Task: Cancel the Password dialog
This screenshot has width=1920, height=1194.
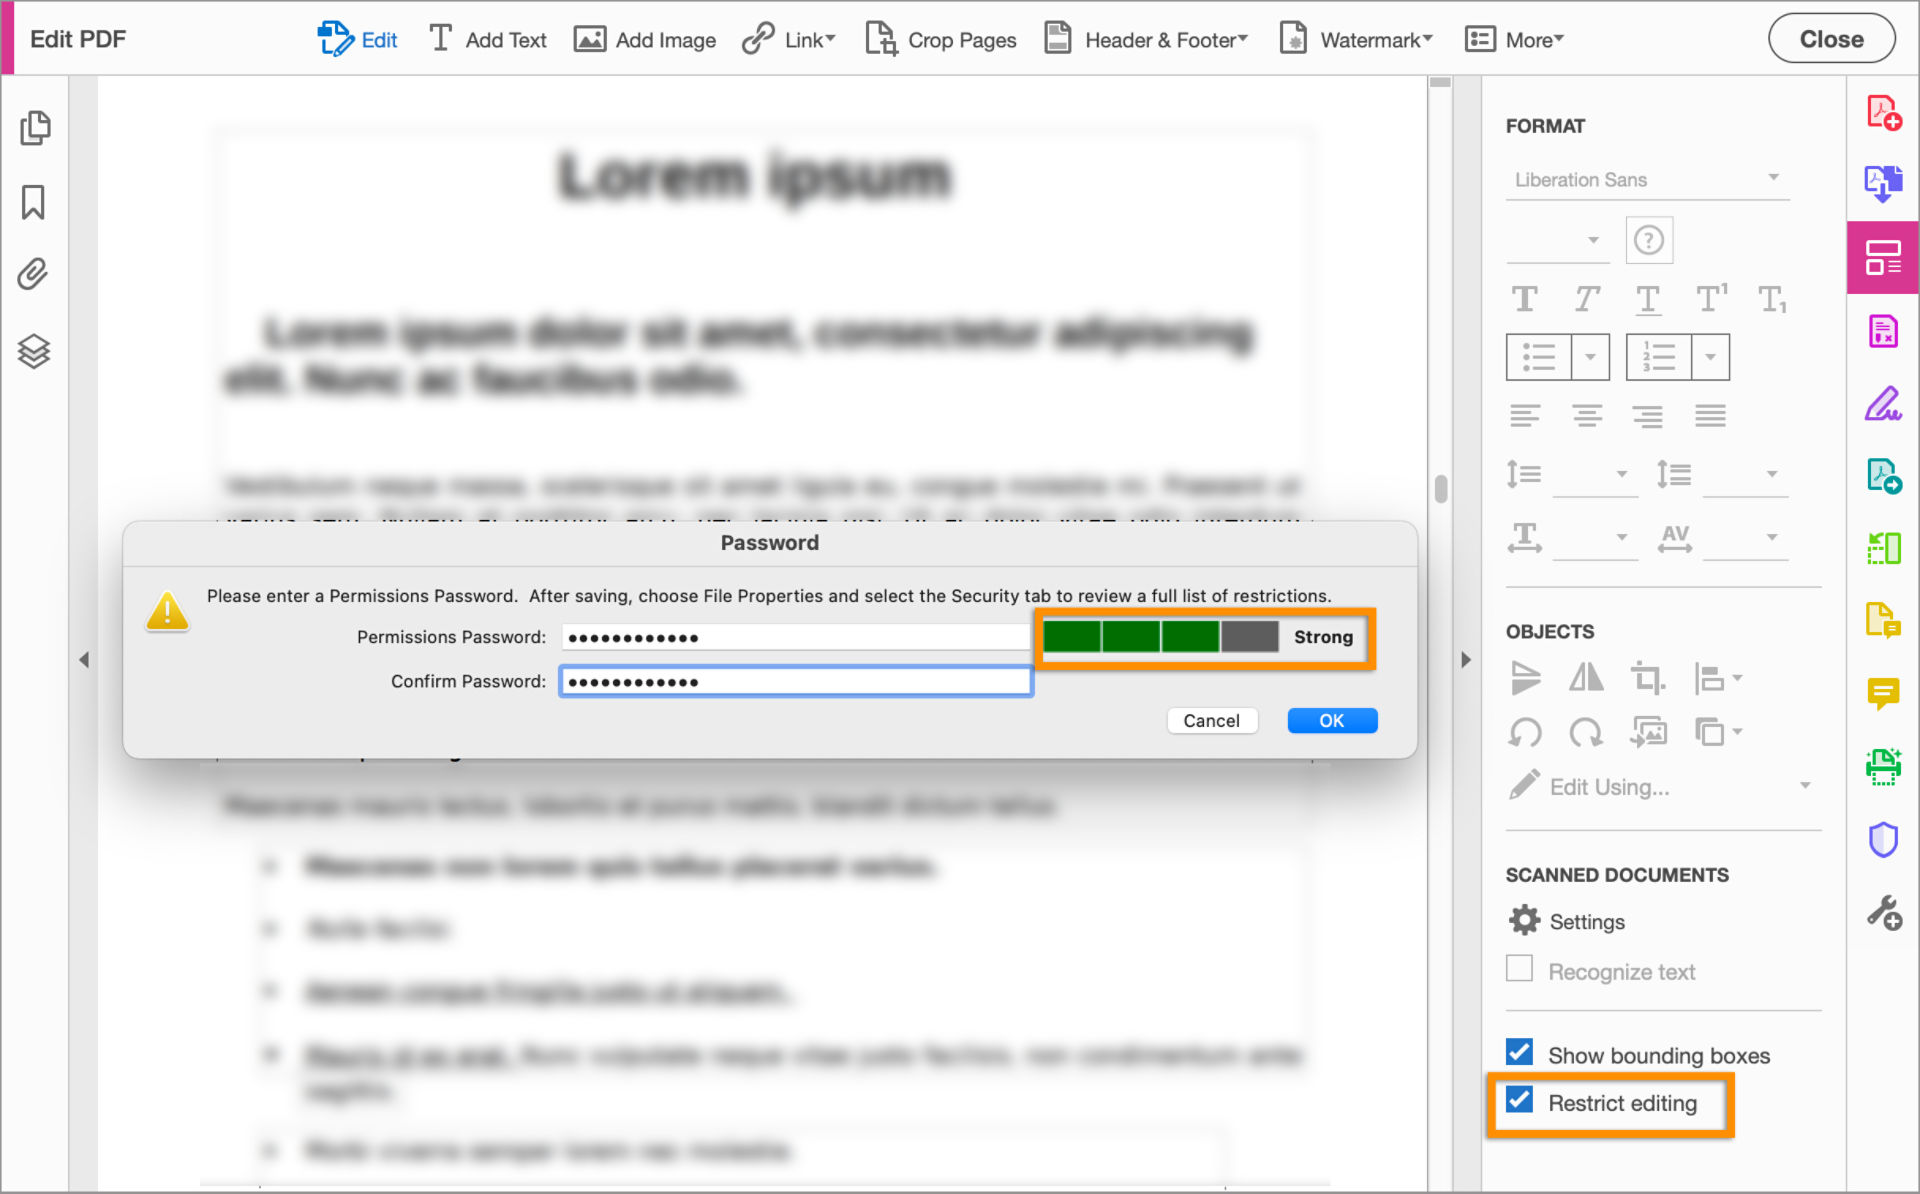Action: click(1212, 720)
